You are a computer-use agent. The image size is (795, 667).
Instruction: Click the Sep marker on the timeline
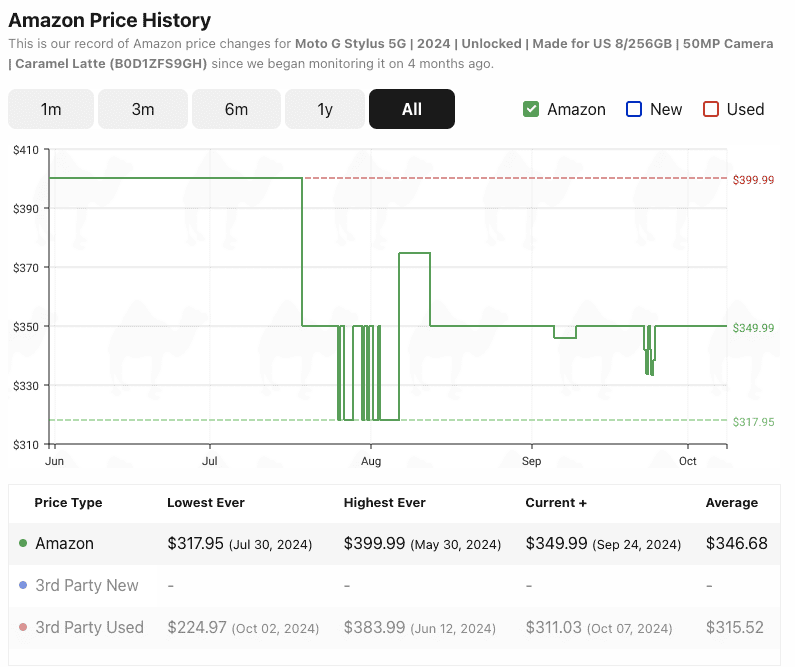click(531, 462)
